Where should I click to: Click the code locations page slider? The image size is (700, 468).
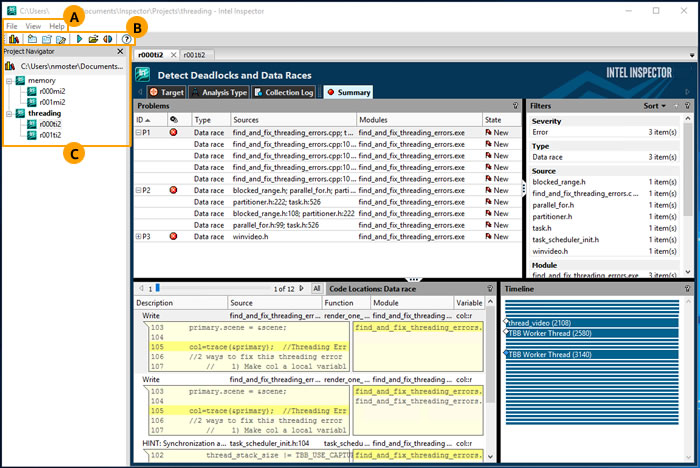pyautogui.click(x=156, y=288)
